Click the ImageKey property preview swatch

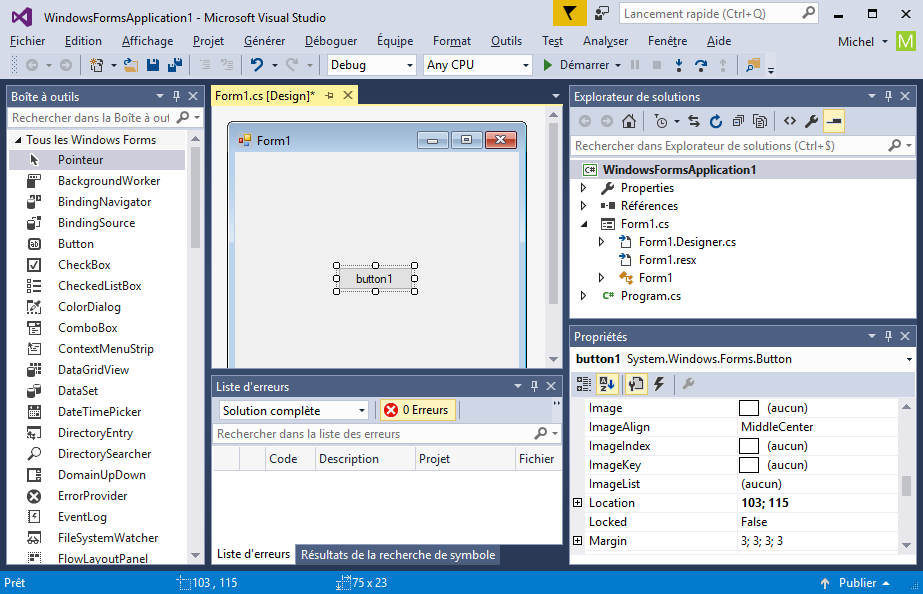point(748,465)
